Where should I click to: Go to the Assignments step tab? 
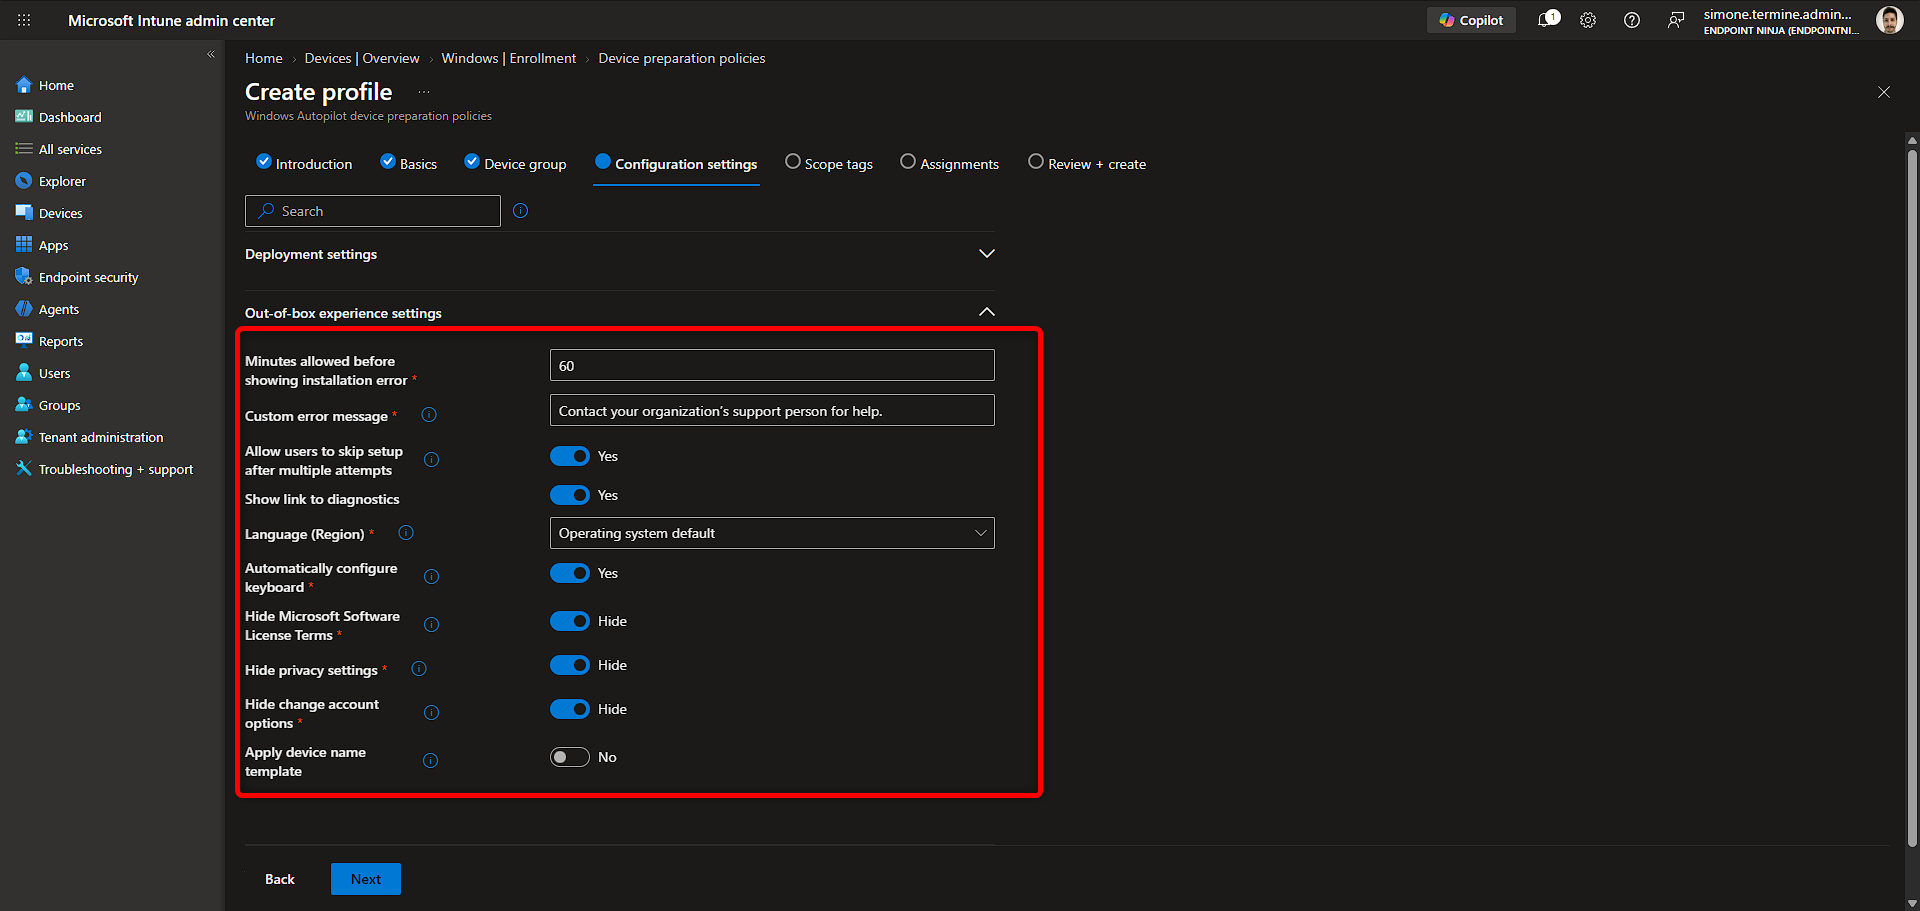point(949,164)
